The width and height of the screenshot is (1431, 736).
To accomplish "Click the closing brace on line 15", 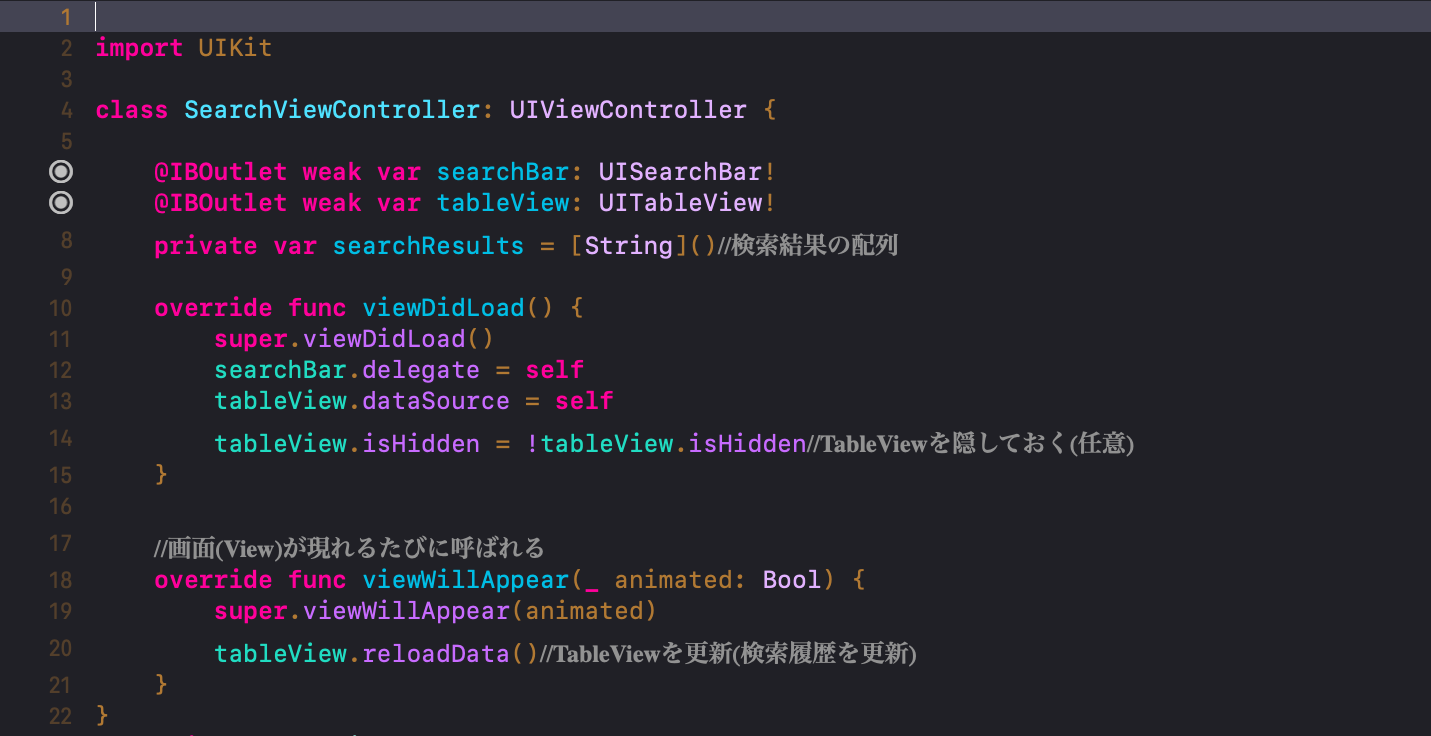I will tap(161, 473).
